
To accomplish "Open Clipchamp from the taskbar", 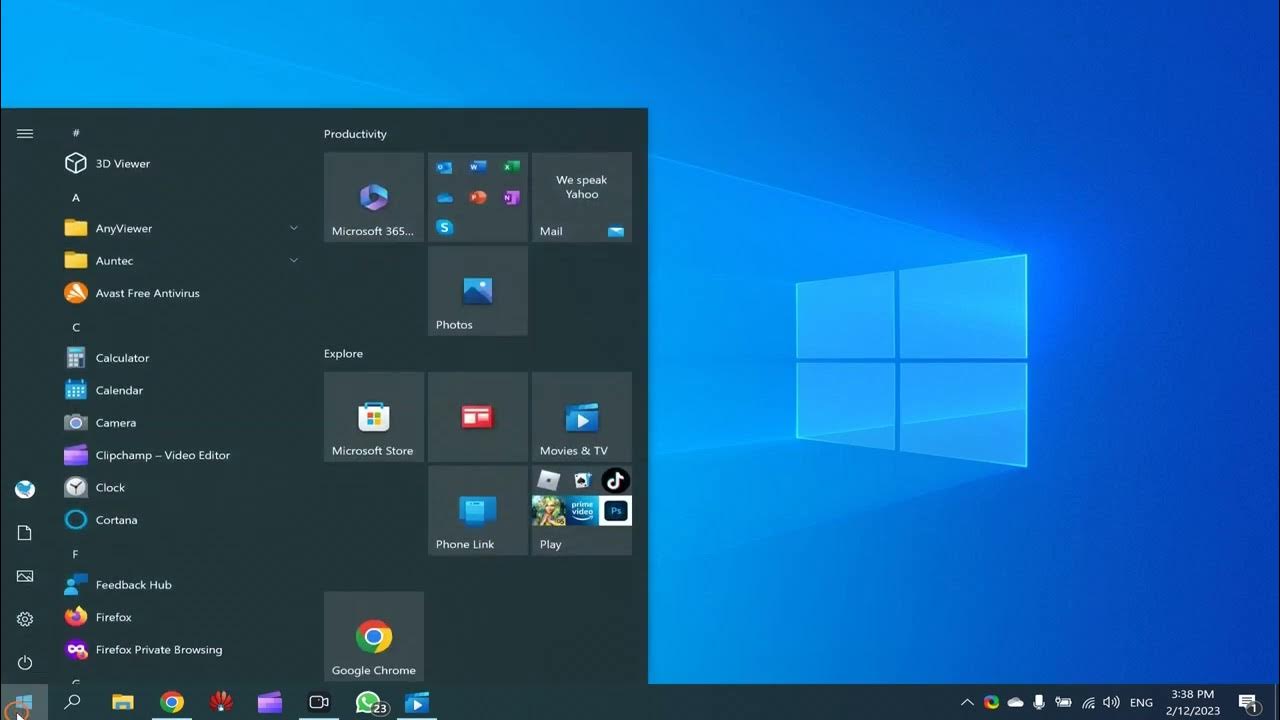I will [270, 703].
